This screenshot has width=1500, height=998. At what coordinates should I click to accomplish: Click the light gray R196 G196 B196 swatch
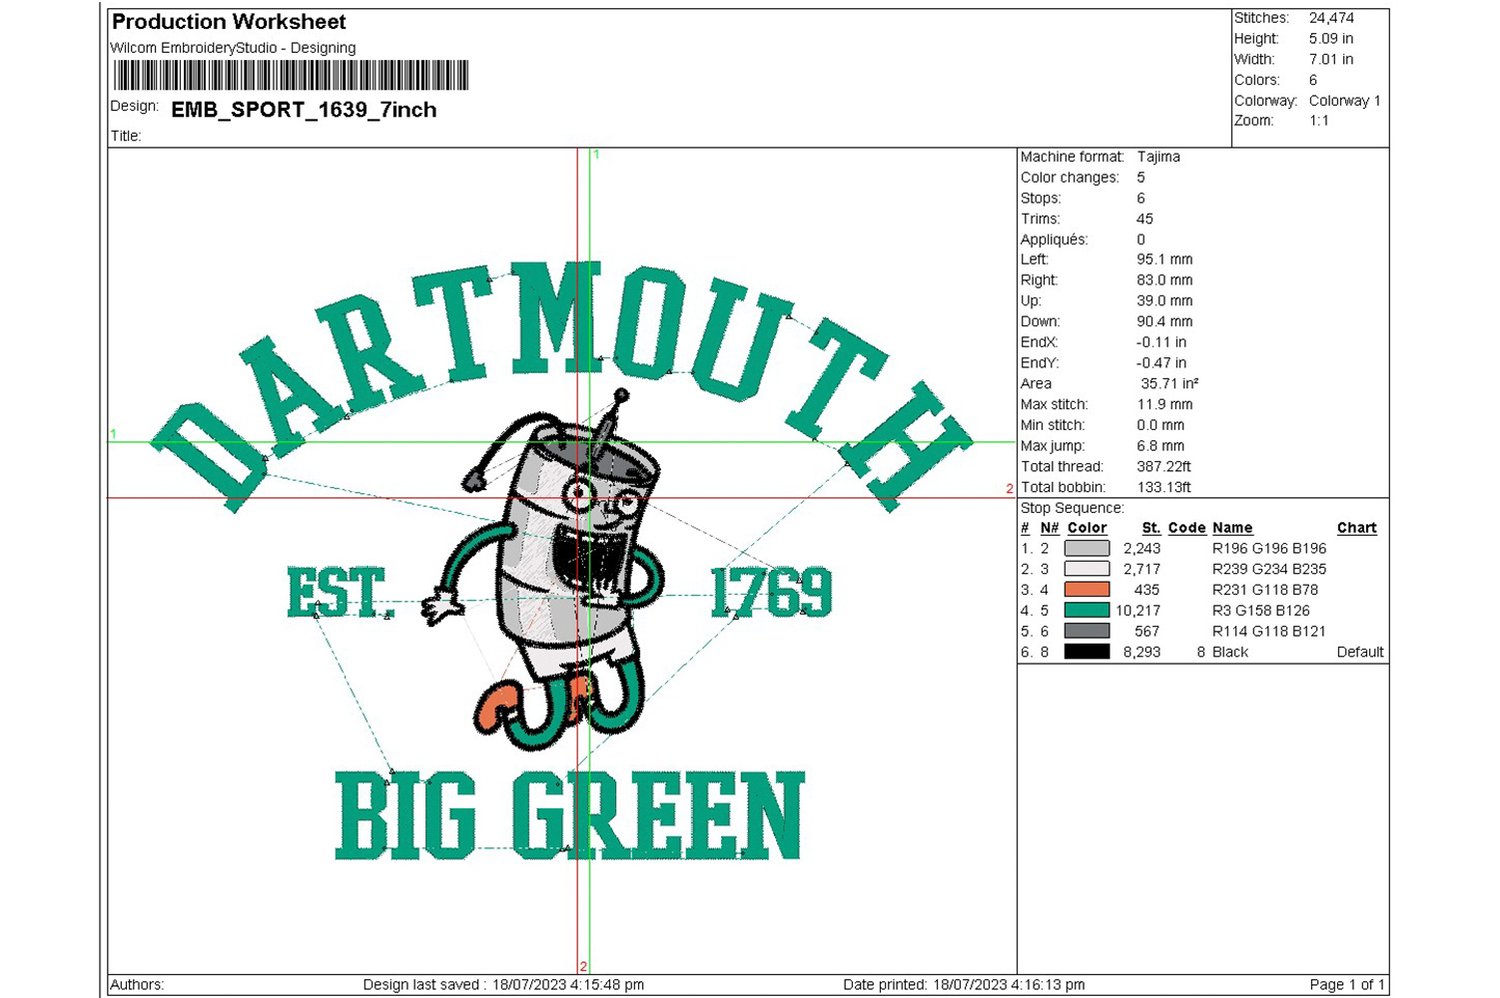click(x=1086, y=548)
